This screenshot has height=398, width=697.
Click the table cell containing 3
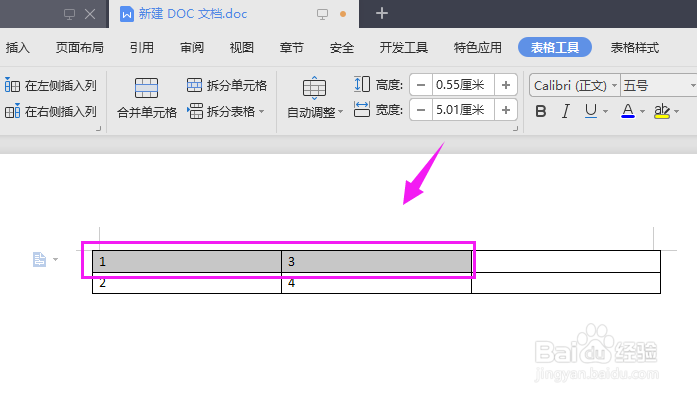[376, 261]
